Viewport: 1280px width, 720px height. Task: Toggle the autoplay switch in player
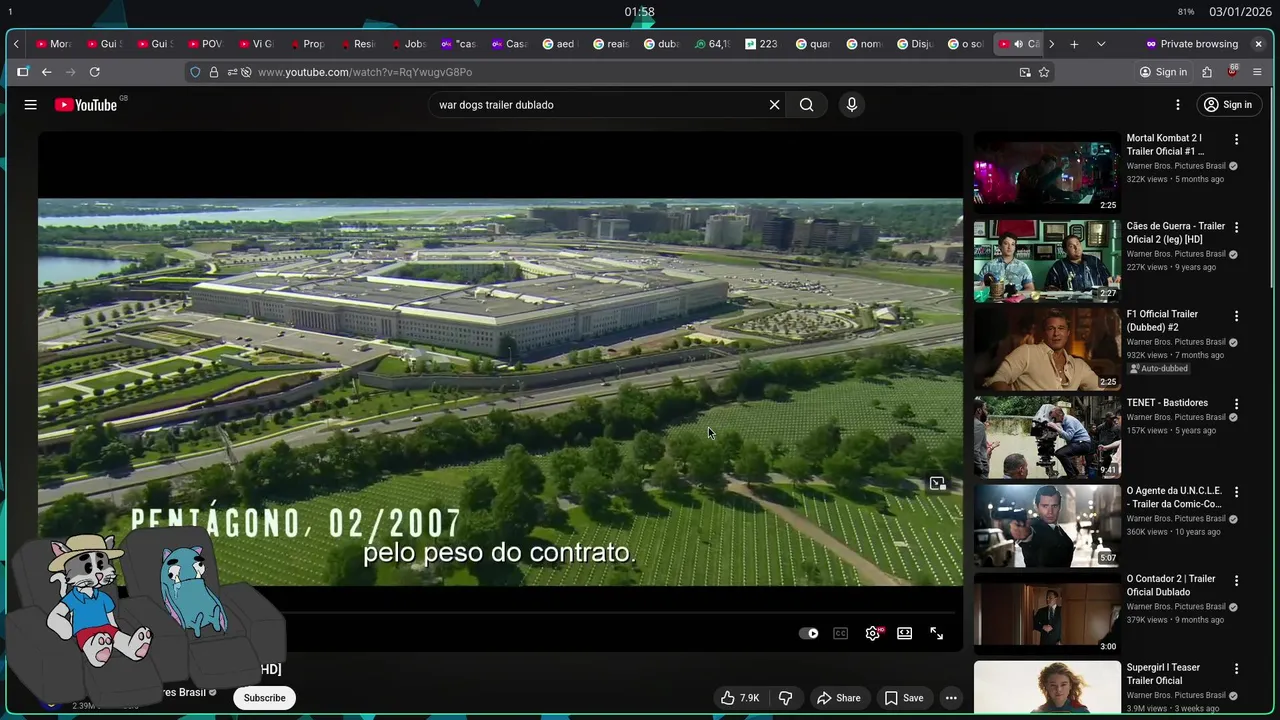809,633
